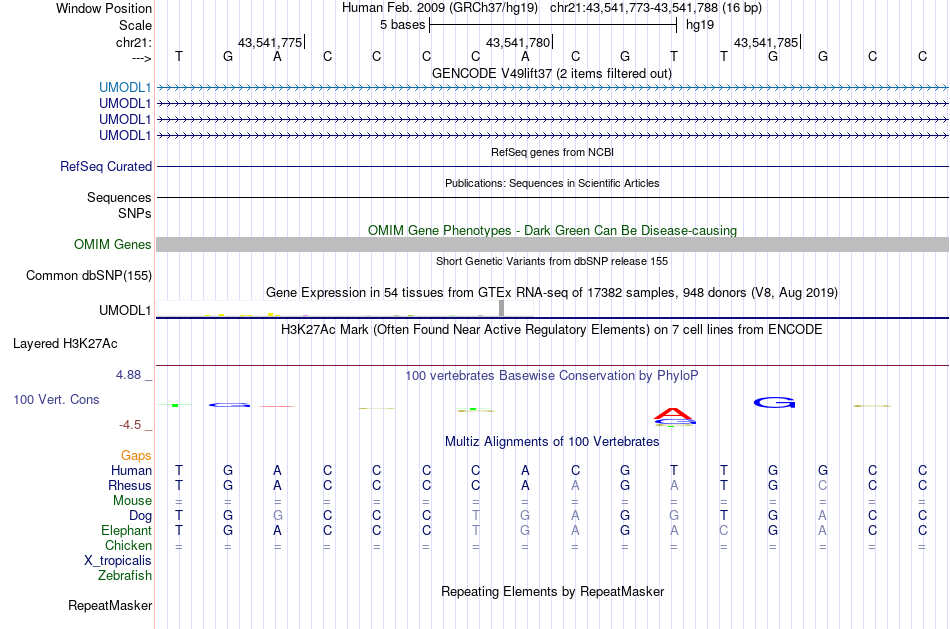Click the GENCODE V49lift37 track title

click(552, 73)
